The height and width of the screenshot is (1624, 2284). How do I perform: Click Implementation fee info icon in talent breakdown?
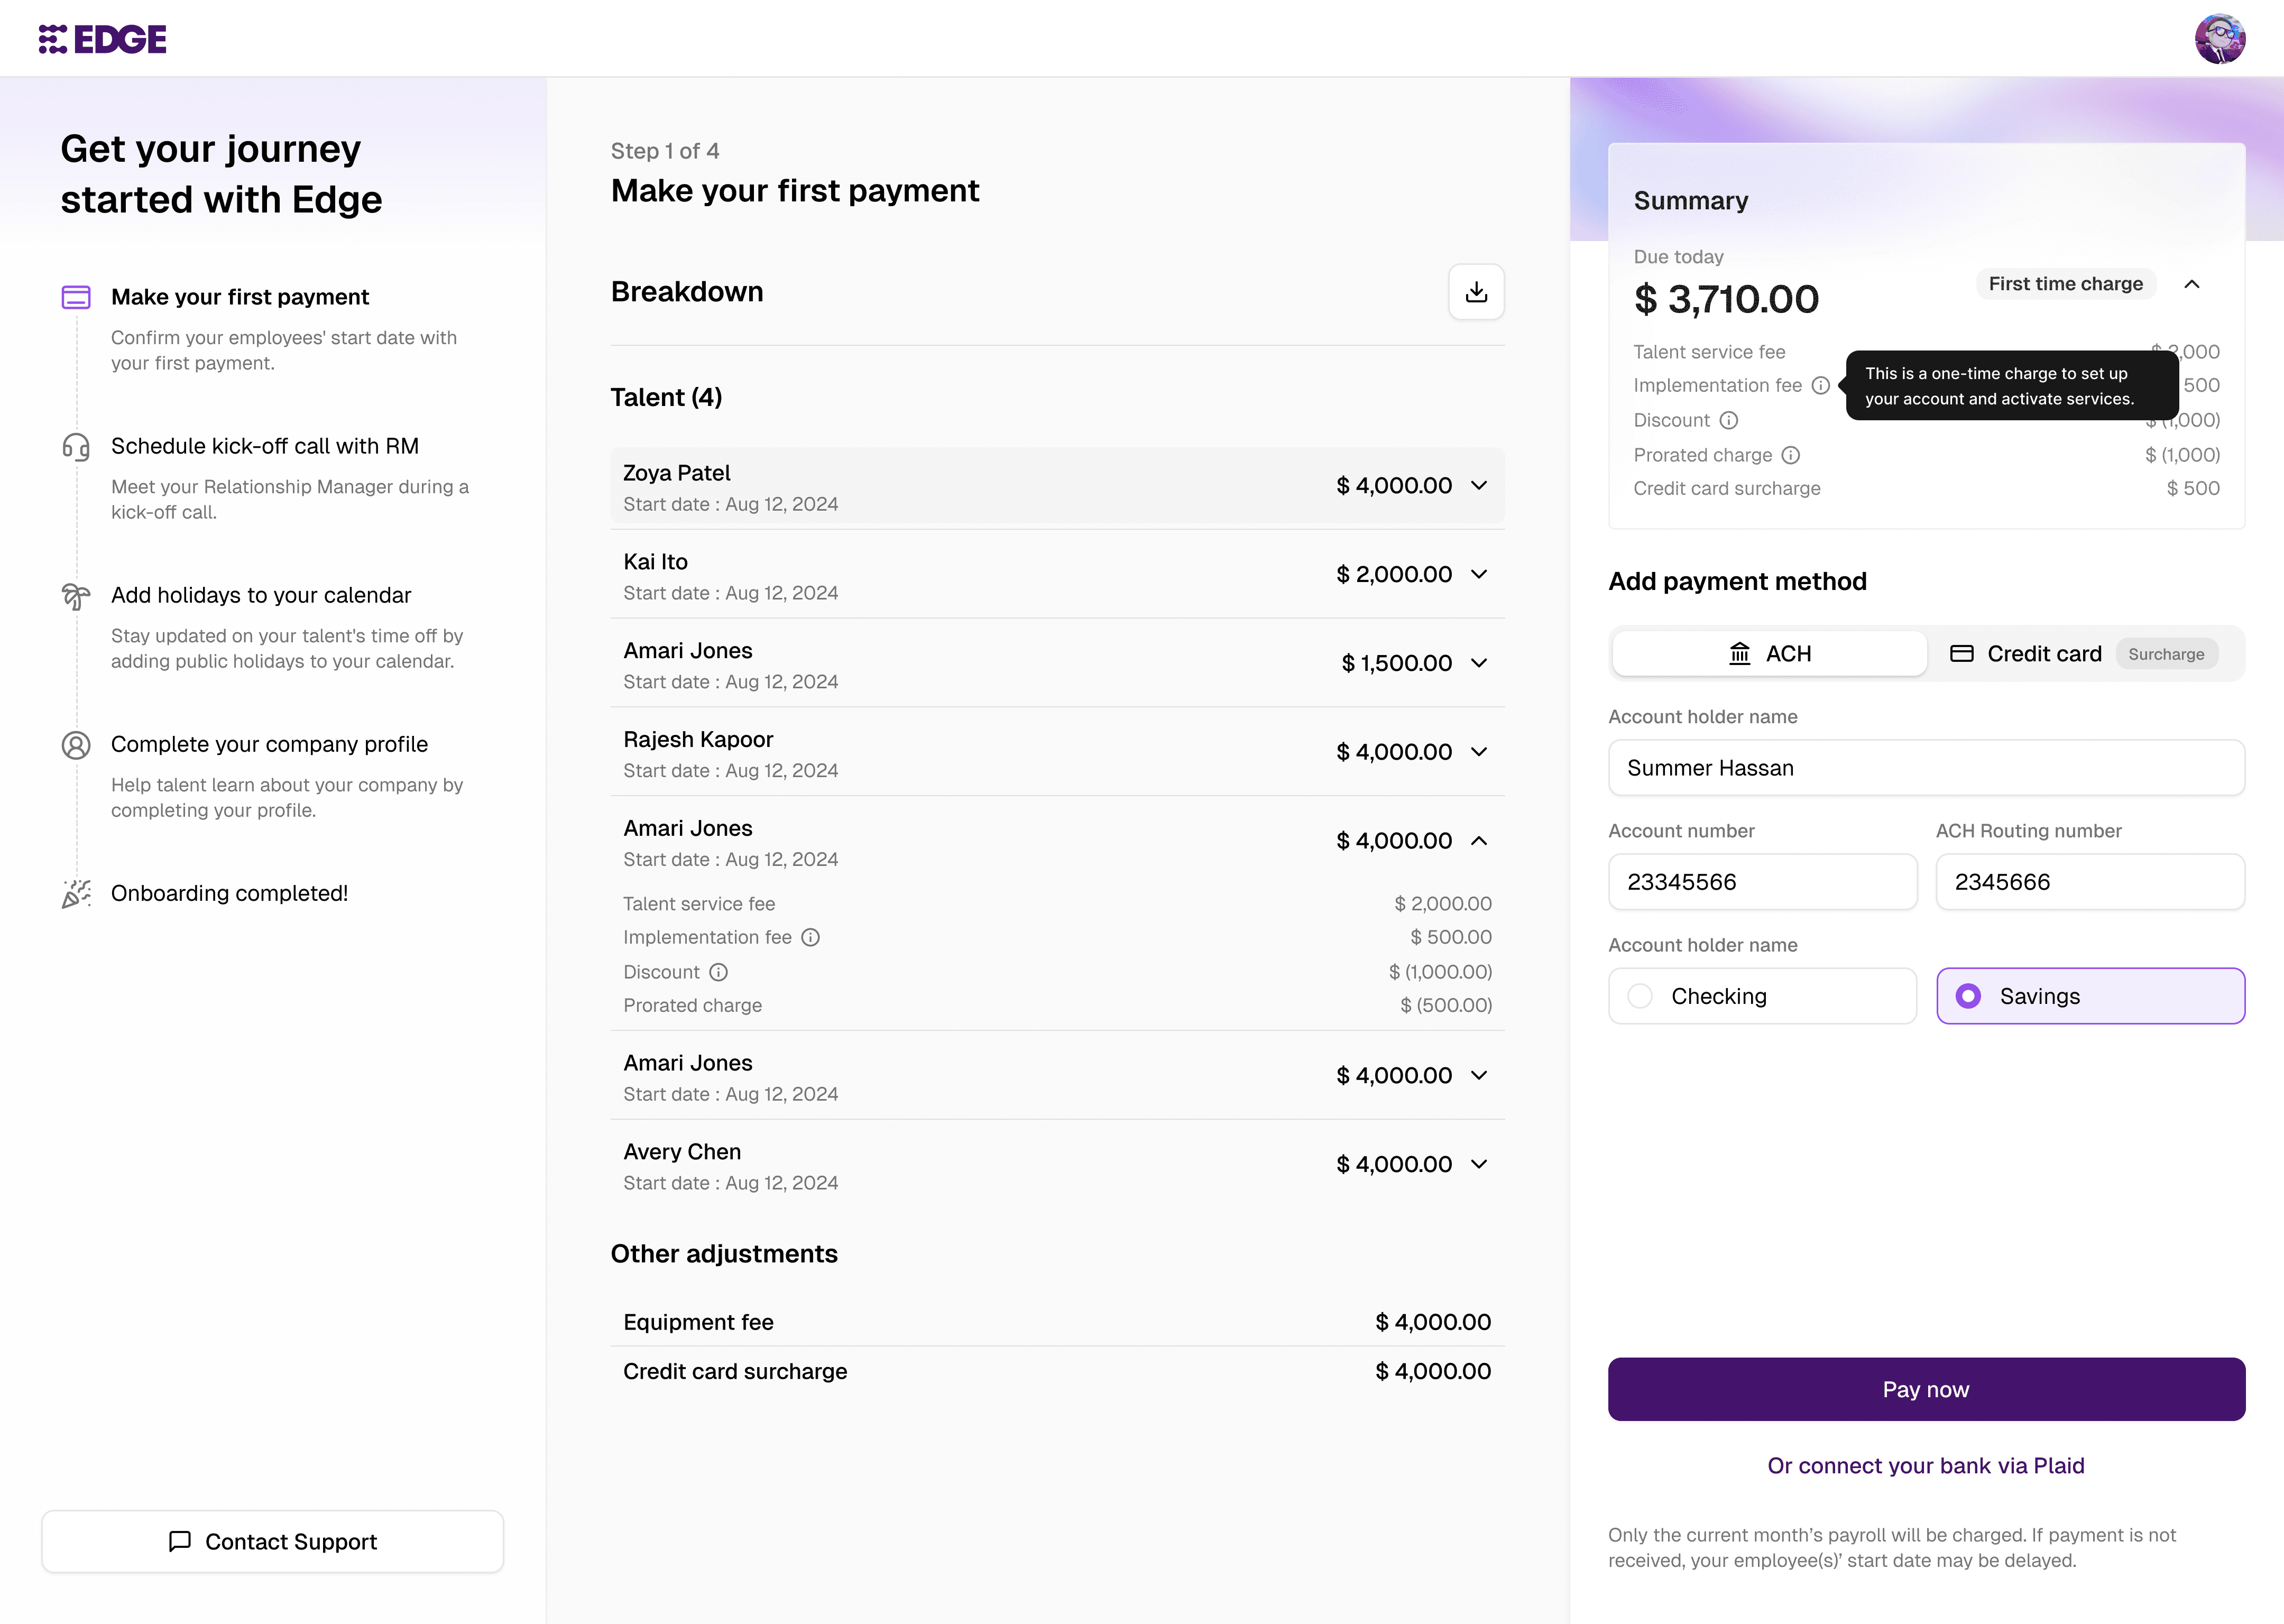[811, 937]
